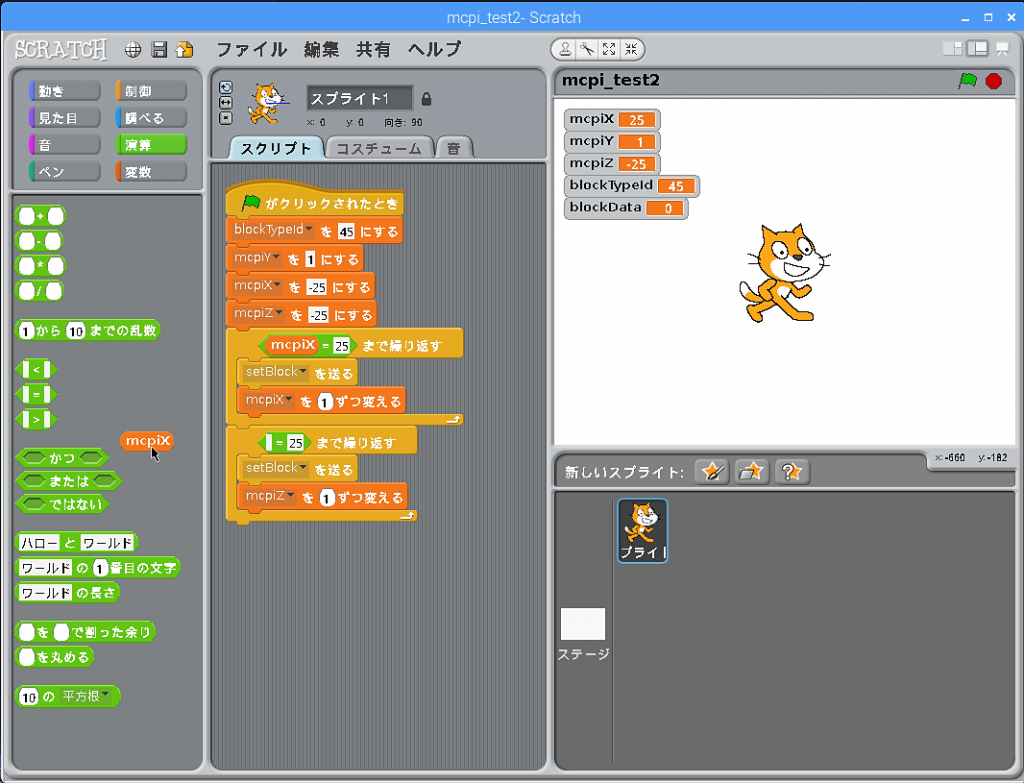Click the スプライト1 name field

tap(358, 98)
